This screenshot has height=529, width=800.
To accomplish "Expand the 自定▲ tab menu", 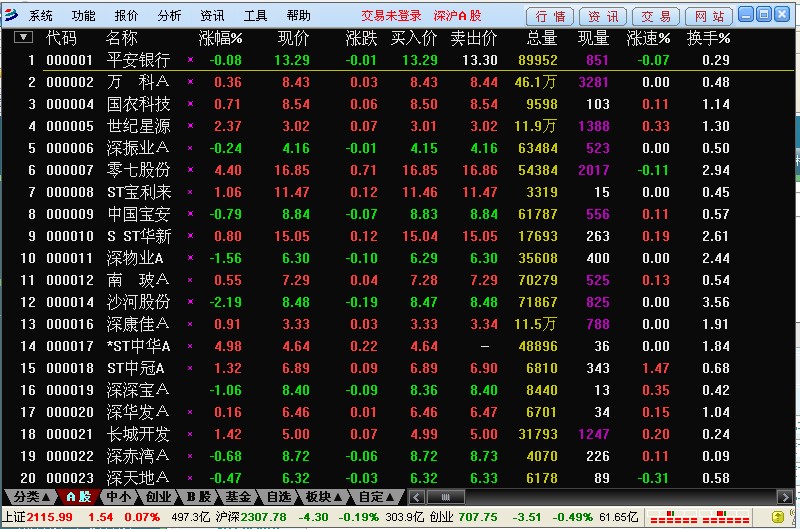I will (x=376, y=497).
